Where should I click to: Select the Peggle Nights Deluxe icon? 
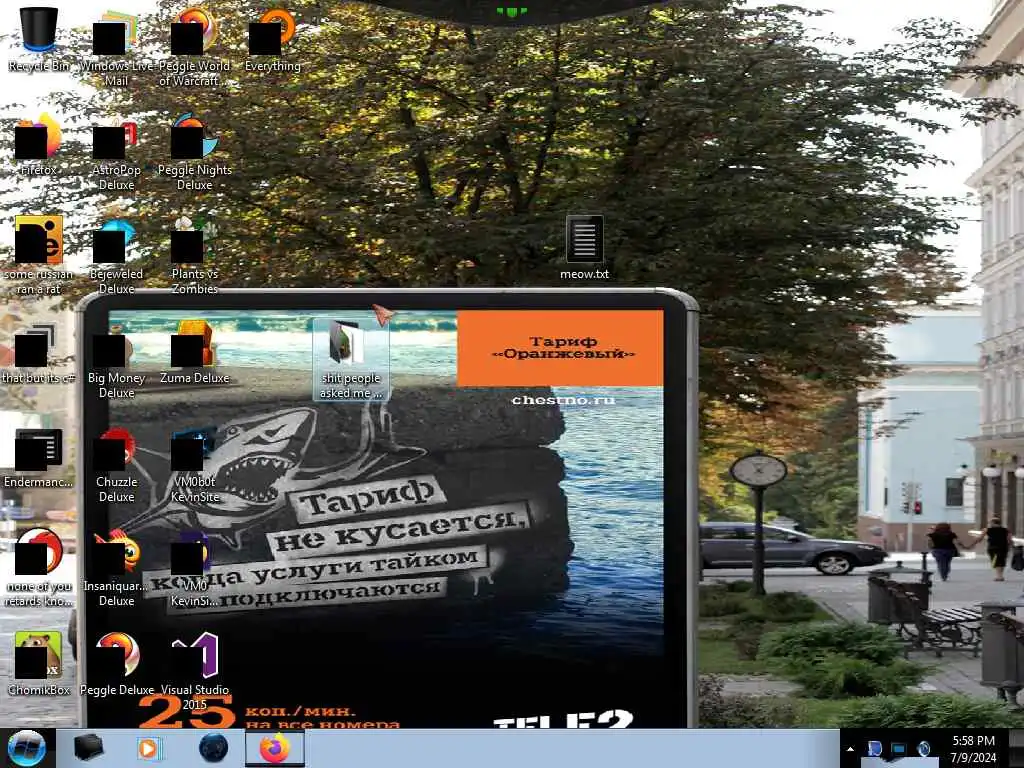click(x=194, y=153)
